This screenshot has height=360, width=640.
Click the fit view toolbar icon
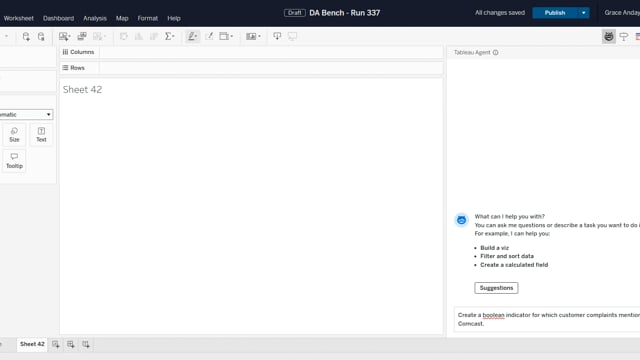point(224,36)
